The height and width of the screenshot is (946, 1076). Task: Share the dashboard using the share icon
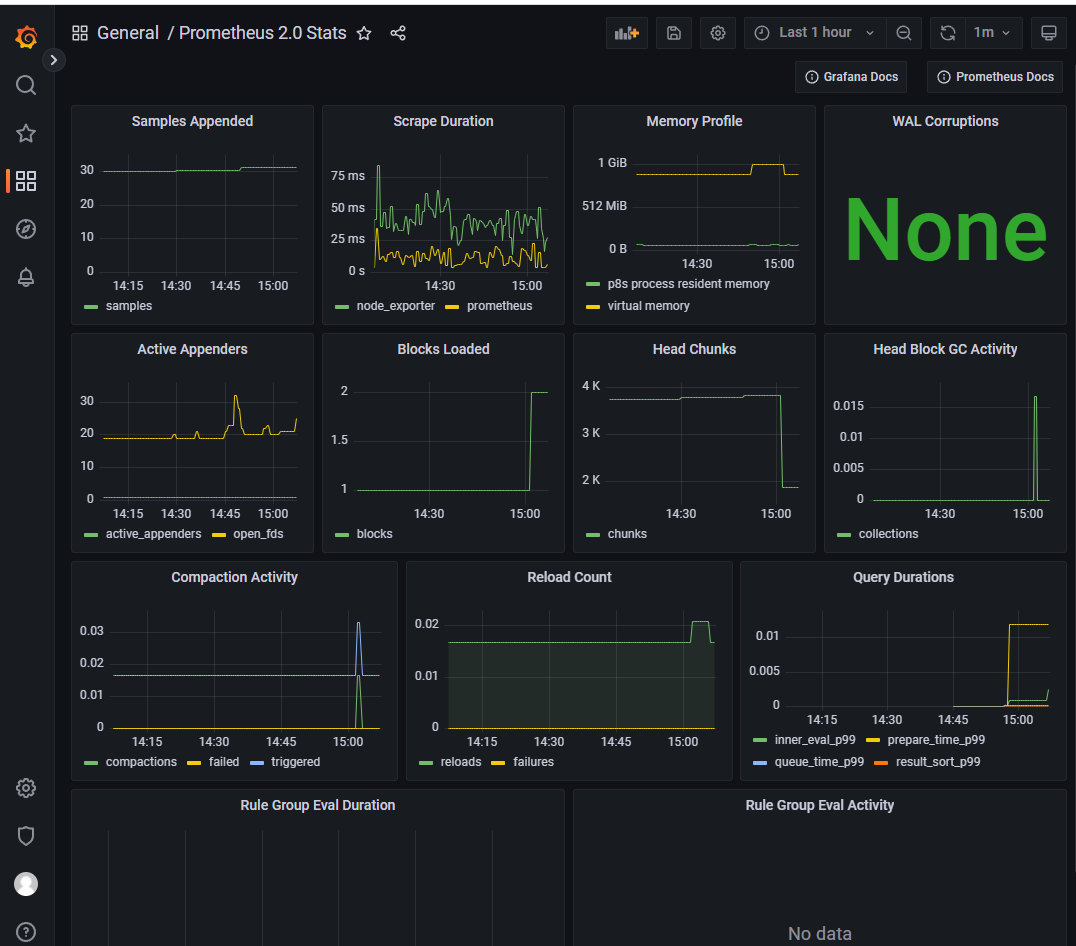point(398,33)
